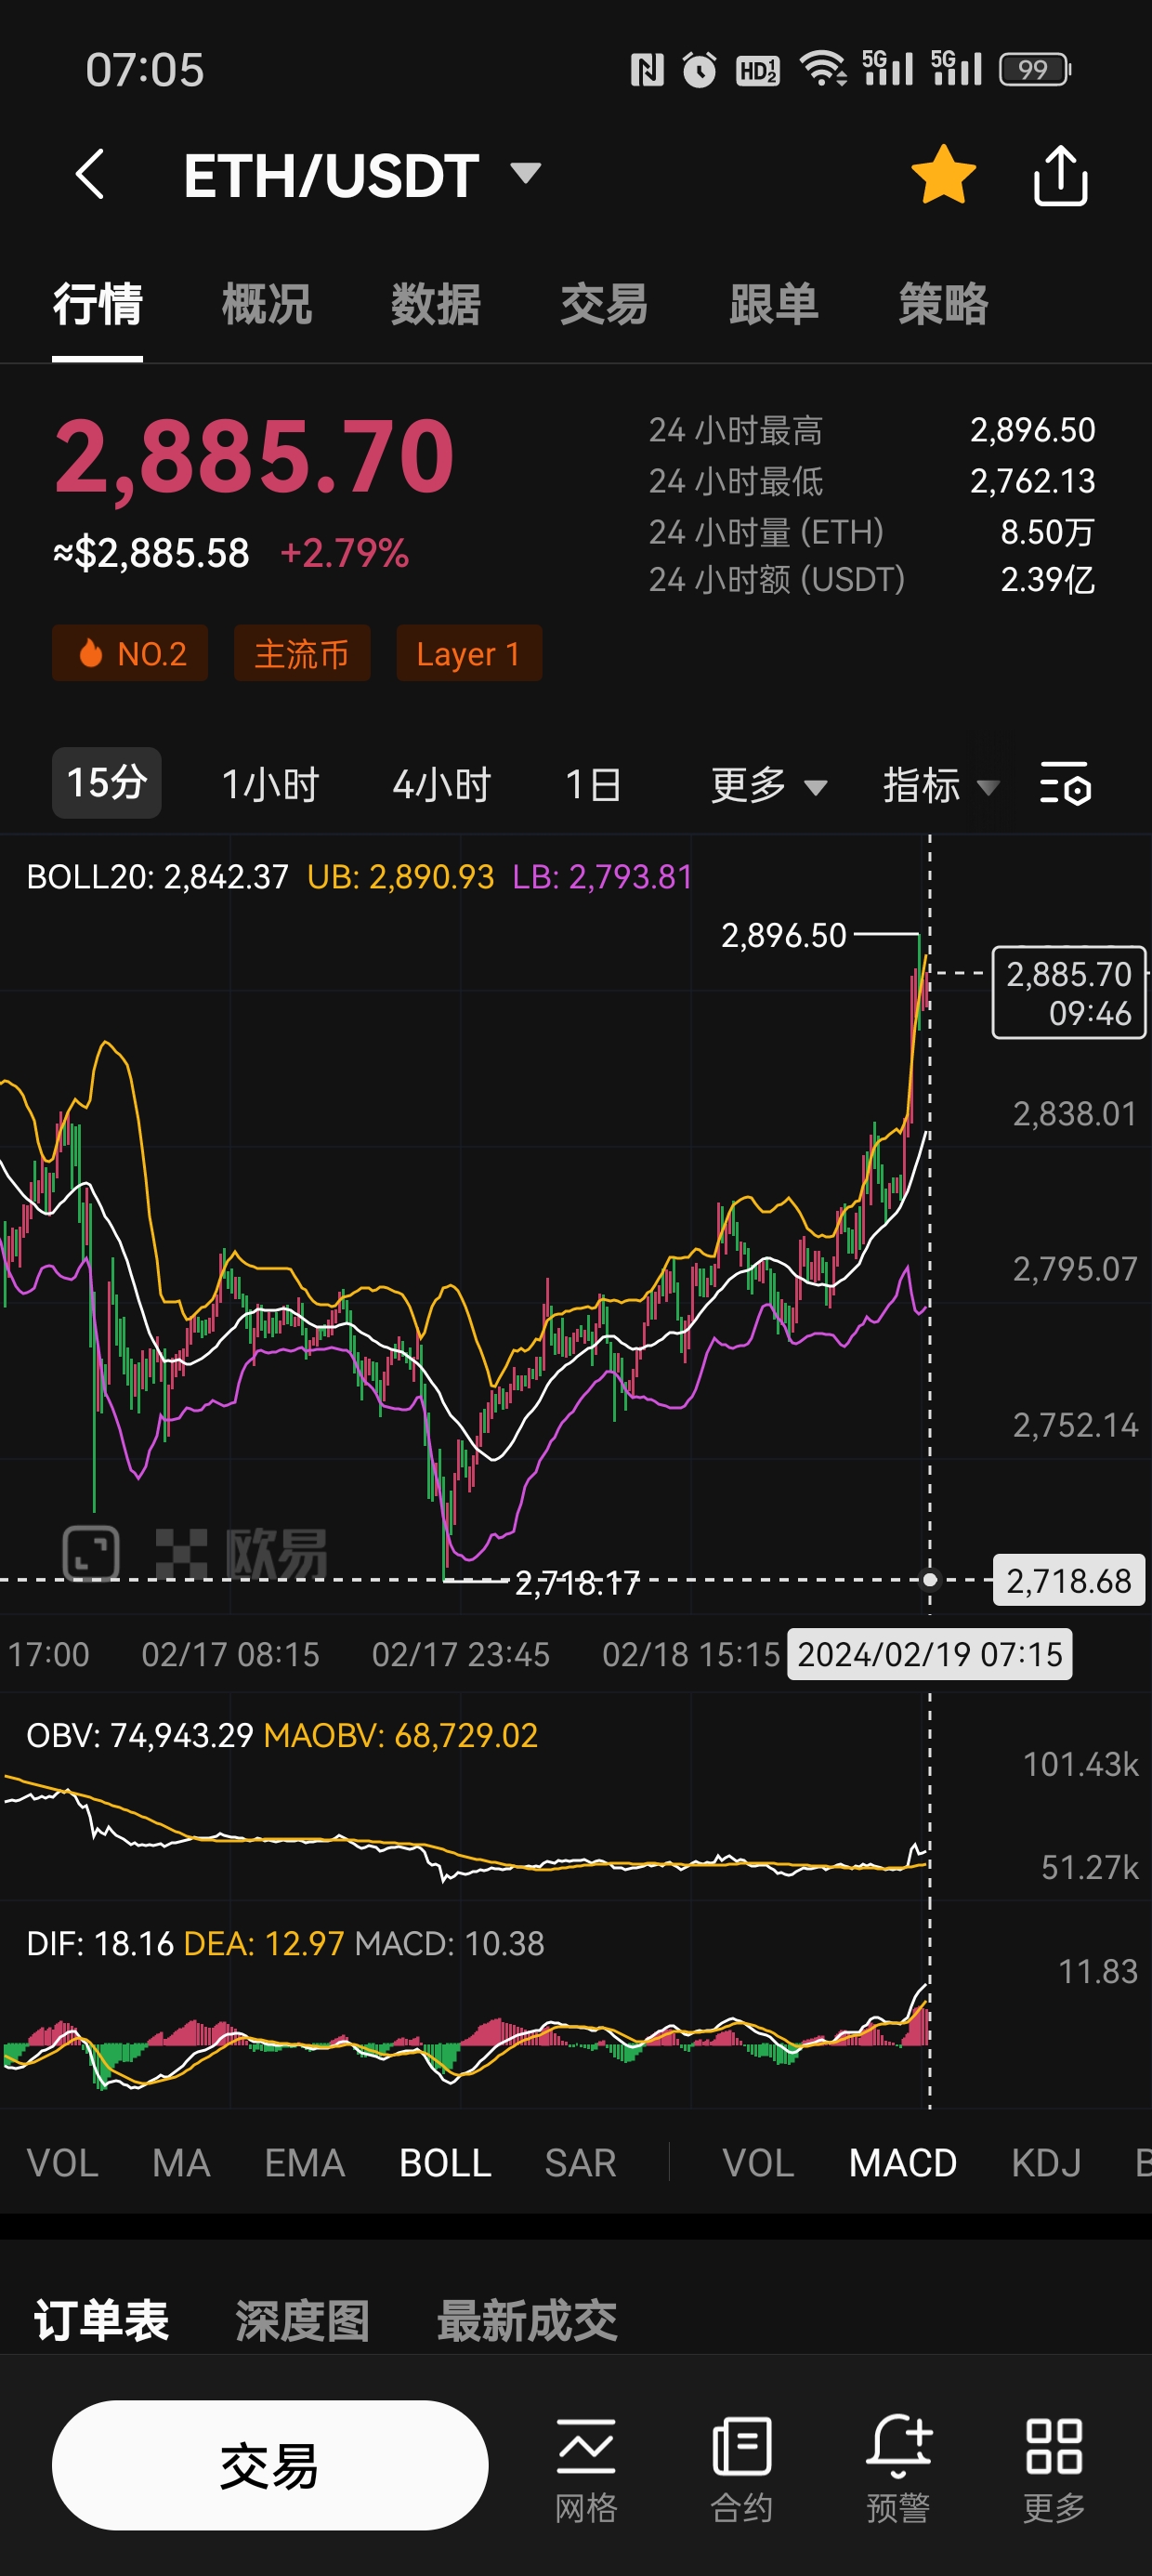The height and width of the screenshot is (2576, 1152).
Task: Enable the SAR indicator
Action: (580, 2163)
